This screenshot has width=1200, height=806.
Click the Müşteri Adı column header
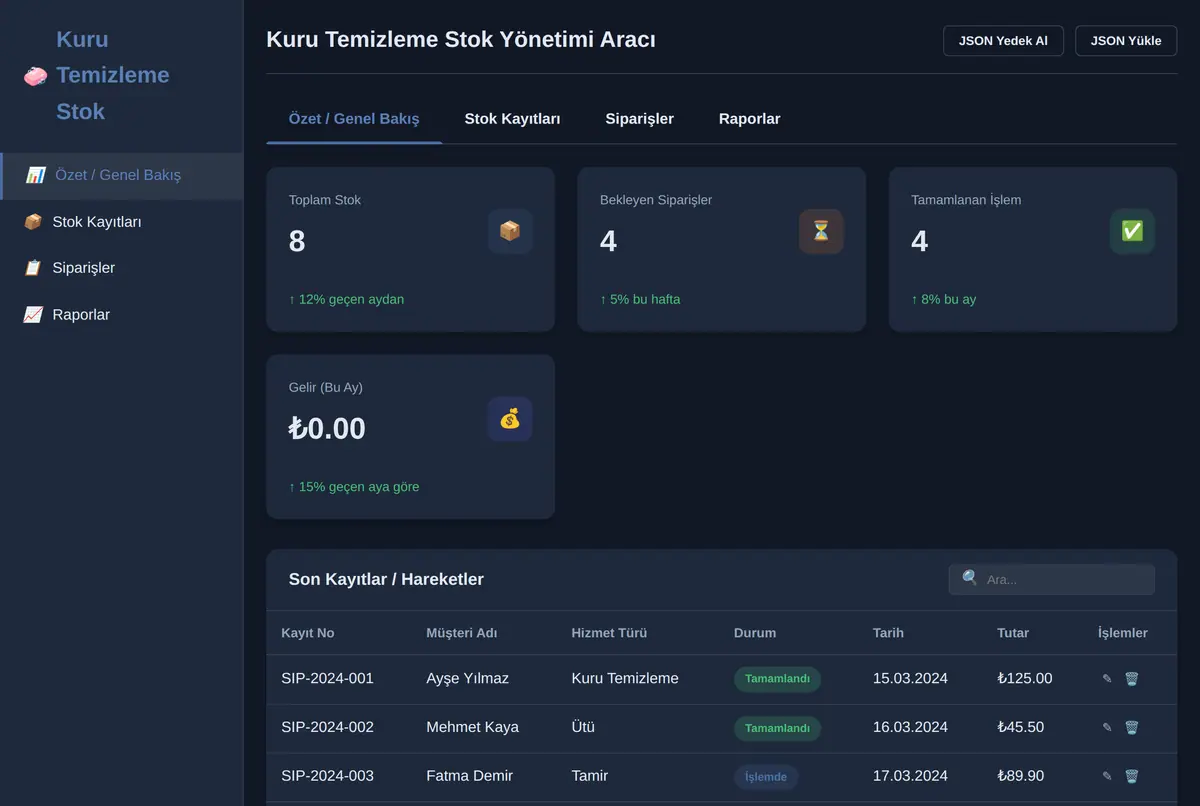(x=462, y=633)
